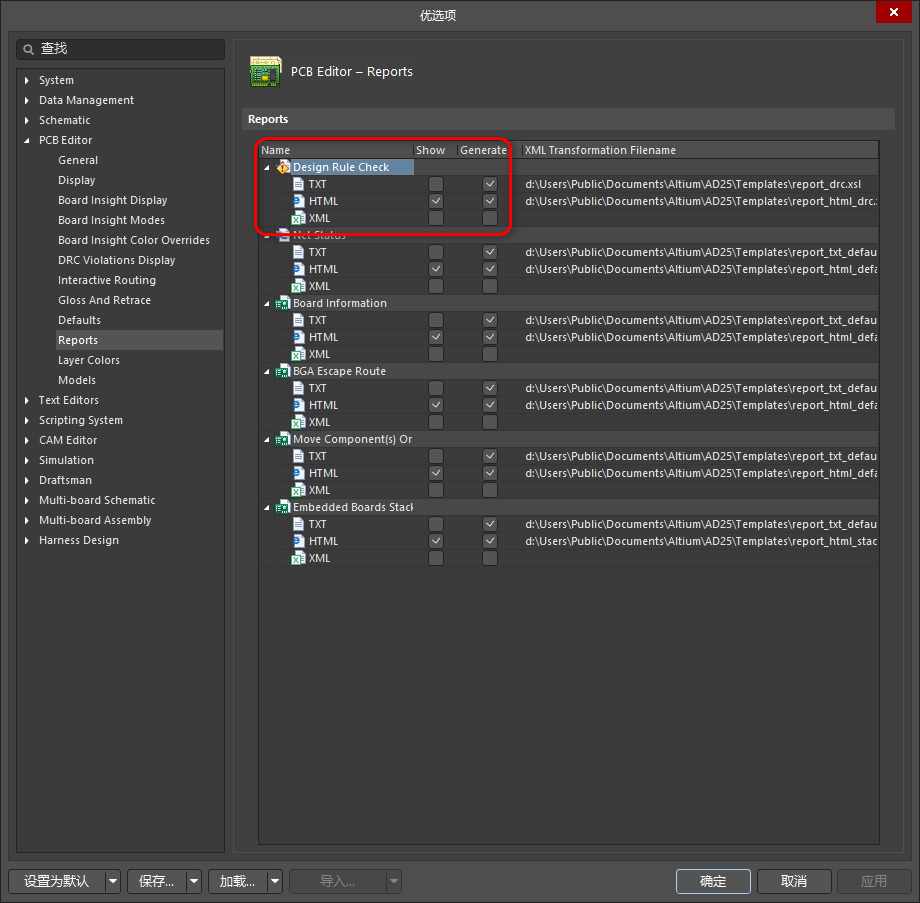This screenshot has width=920, height=903.
Task: Click the TXT file icon under Design Rule Check
Action: click(299, 184)
